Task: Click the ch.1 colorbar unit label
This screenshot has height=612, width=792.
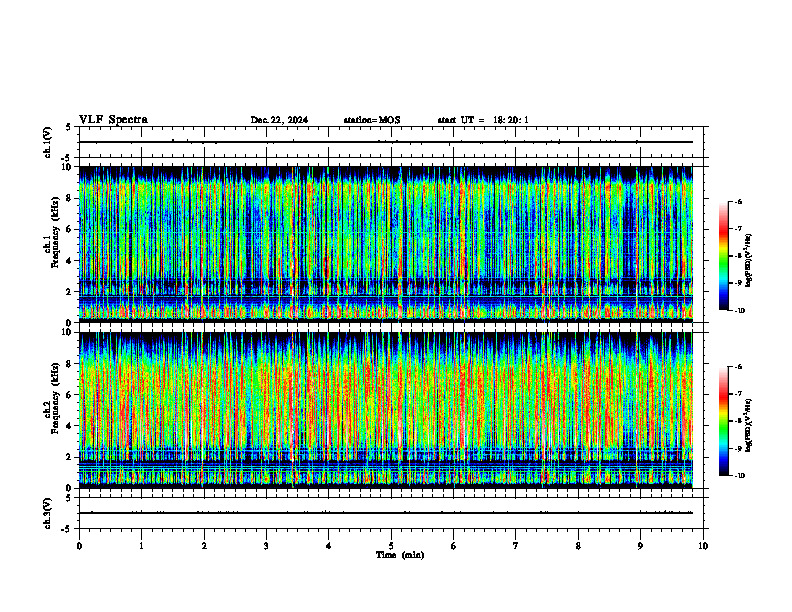Action: pyautogui.click(x=749, y=260)
